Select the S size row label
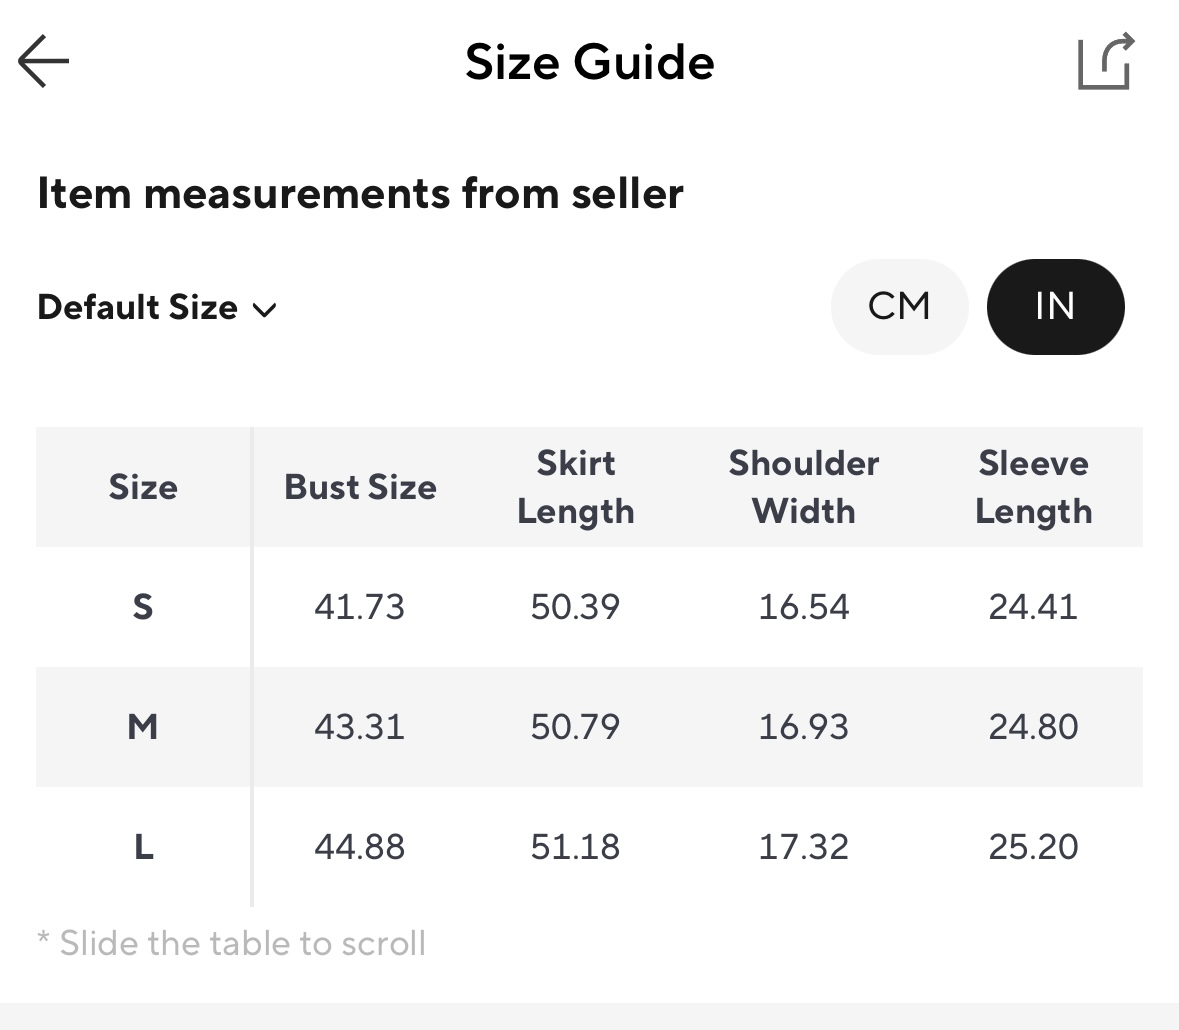 [x=143, y=607]
